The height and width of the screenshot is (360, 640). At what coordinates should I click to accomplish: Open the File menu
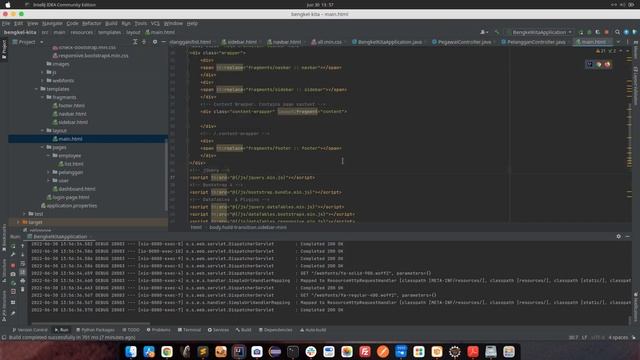(x=6, y=23)
